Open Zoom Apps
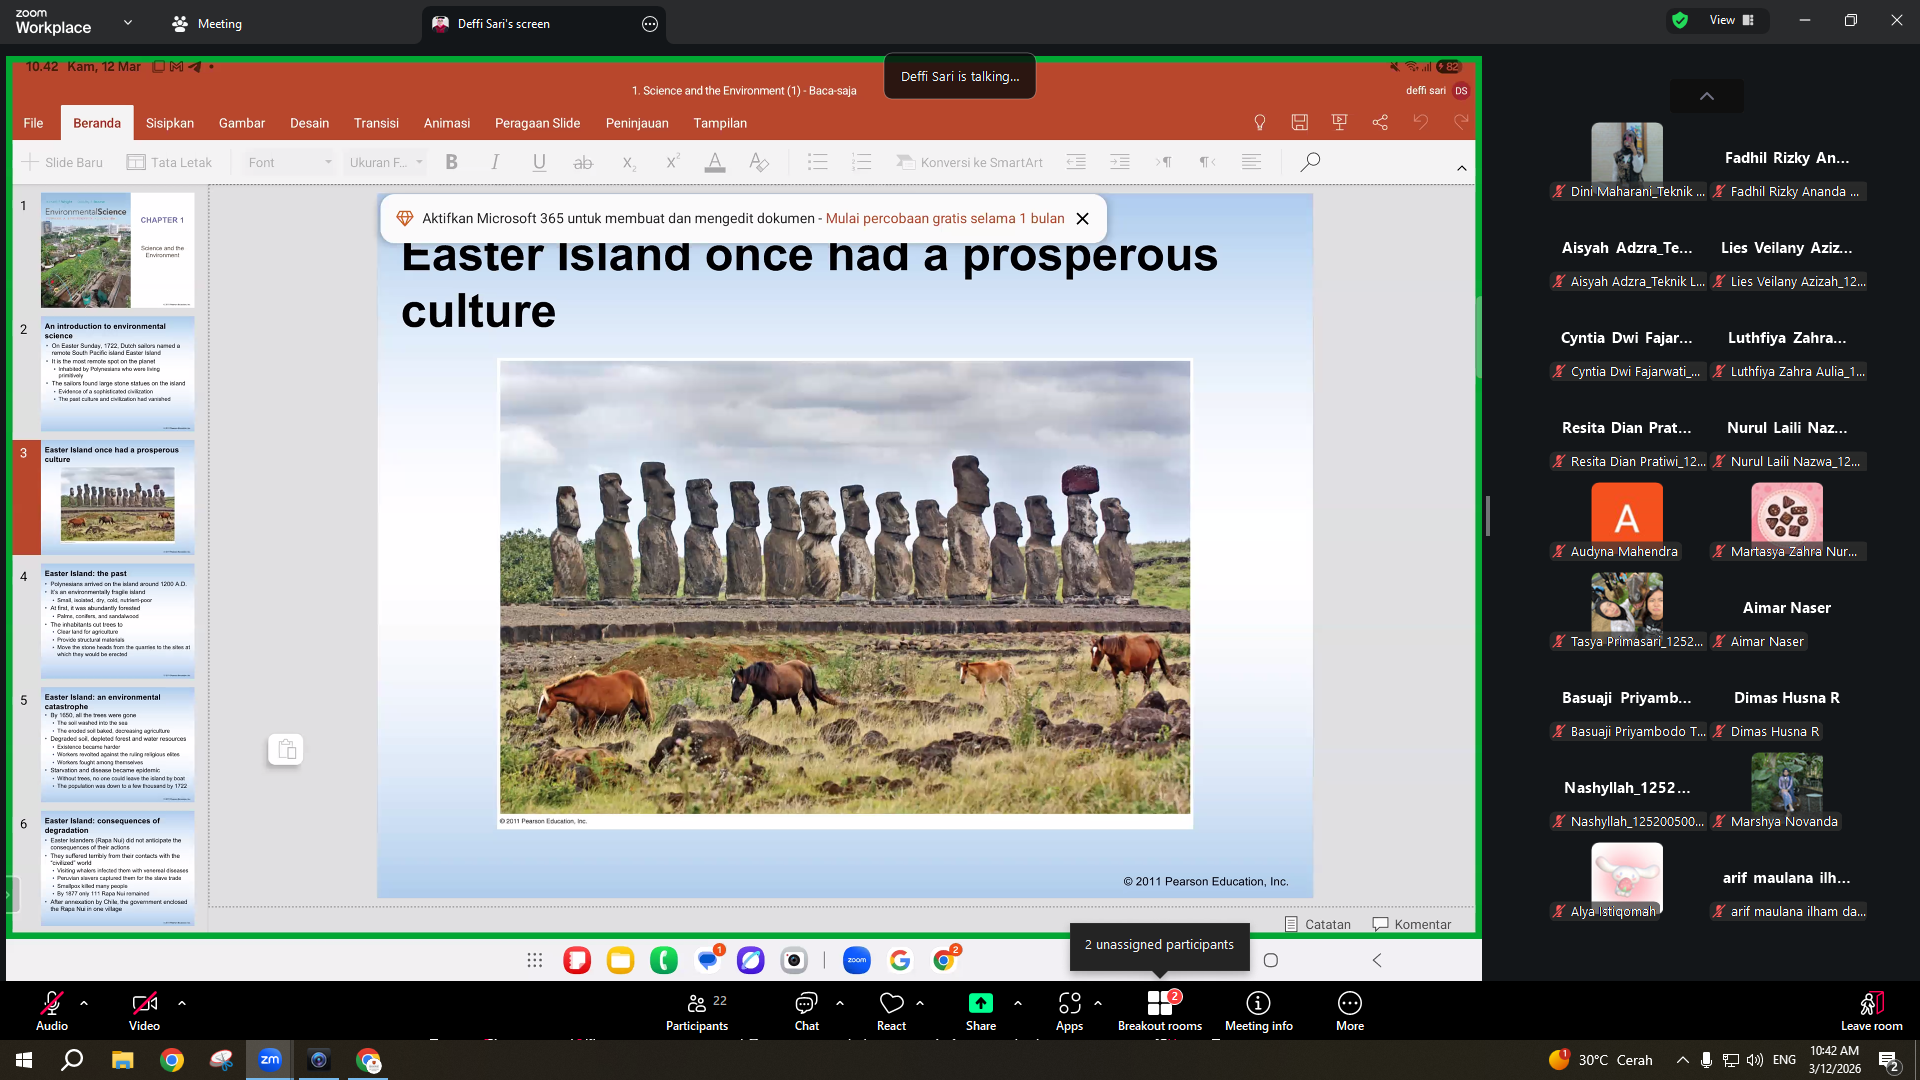 pyautogui.click(x=1069, y=1011)
